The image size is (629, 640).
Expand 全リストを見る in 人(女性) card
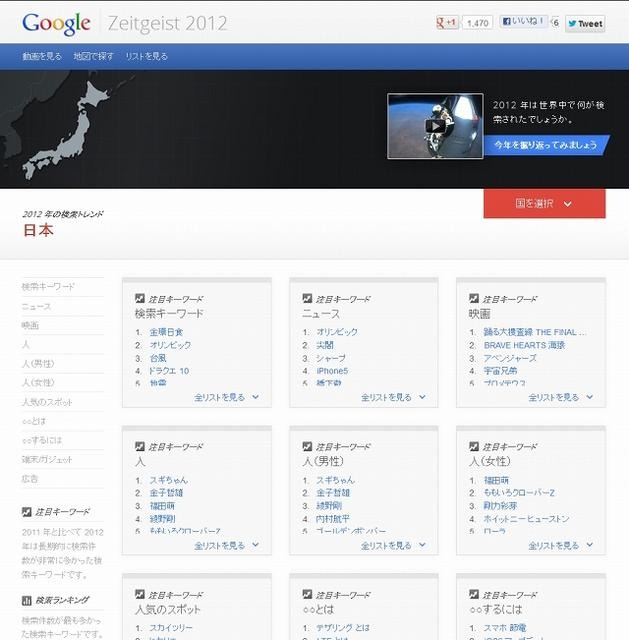(560, 545)
